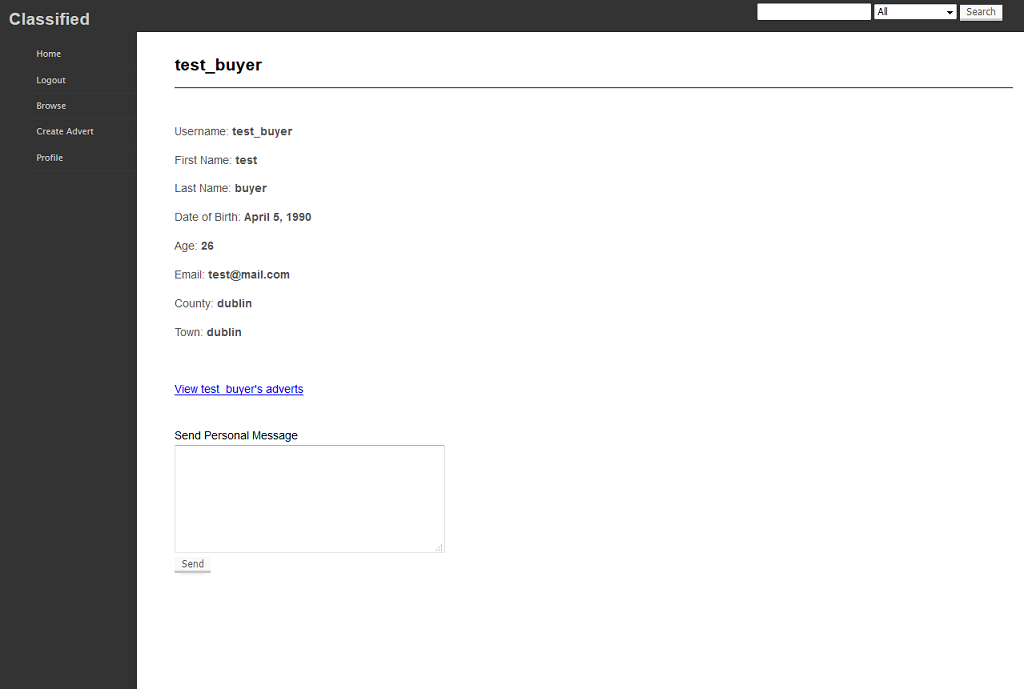Click the Classified site logo
1024x689 pixels.
(49, 19)
